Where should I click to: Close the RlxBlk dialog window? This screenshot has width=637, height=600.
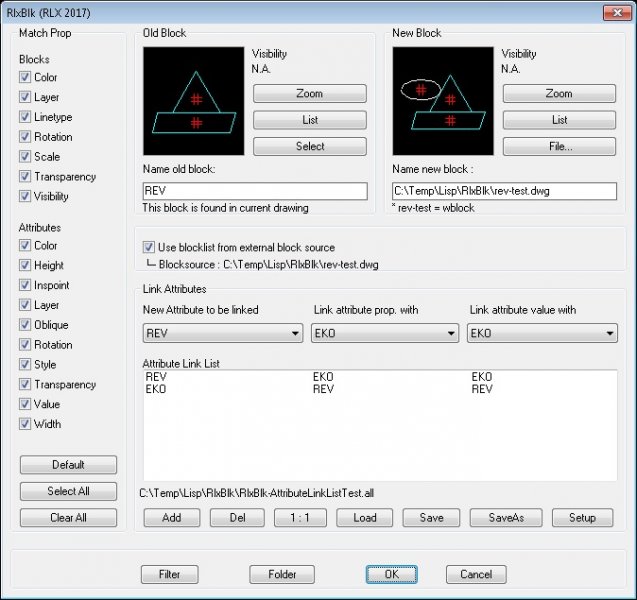coord(612,12)
